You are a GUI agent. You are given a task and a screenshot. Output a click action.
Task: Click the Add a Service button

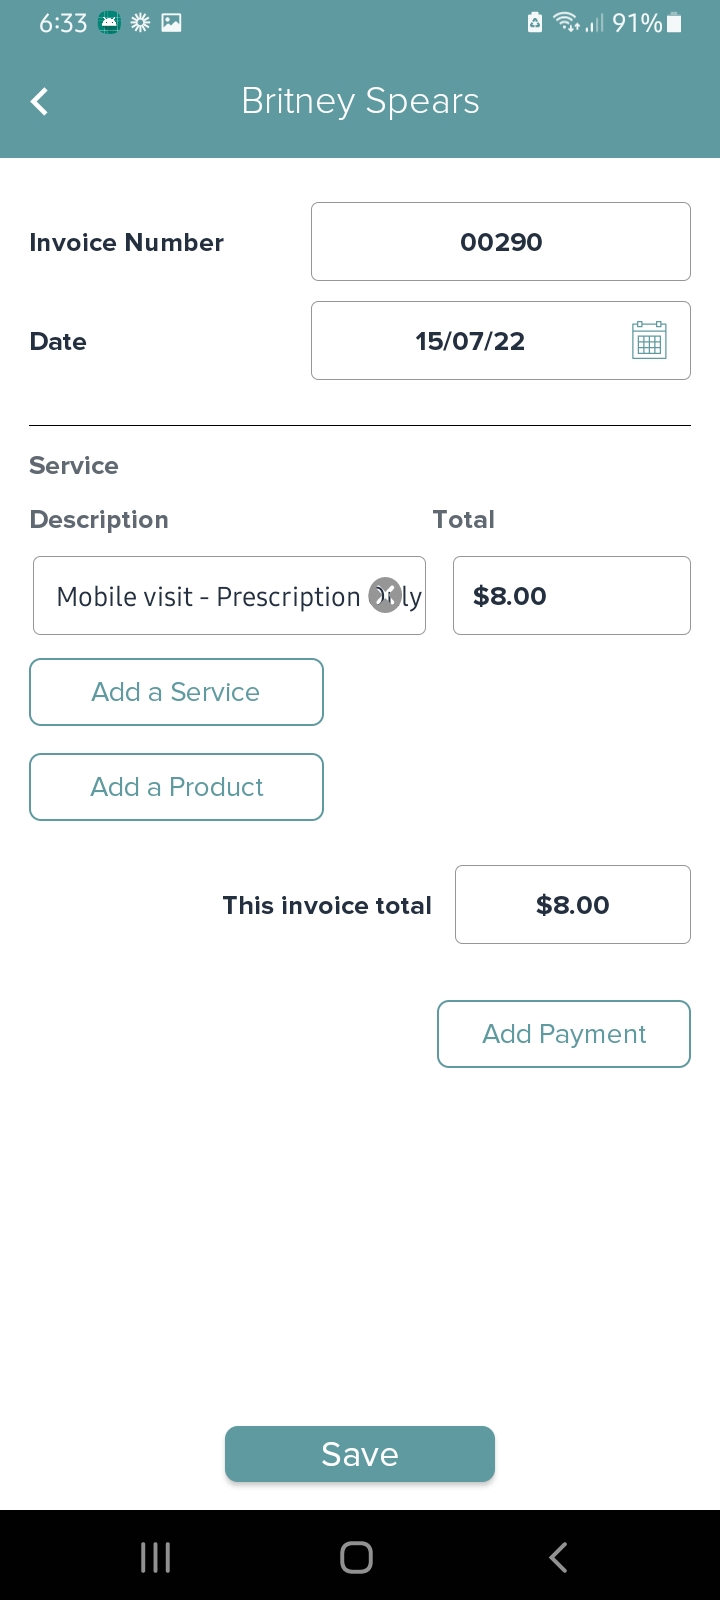pos(176,692)
